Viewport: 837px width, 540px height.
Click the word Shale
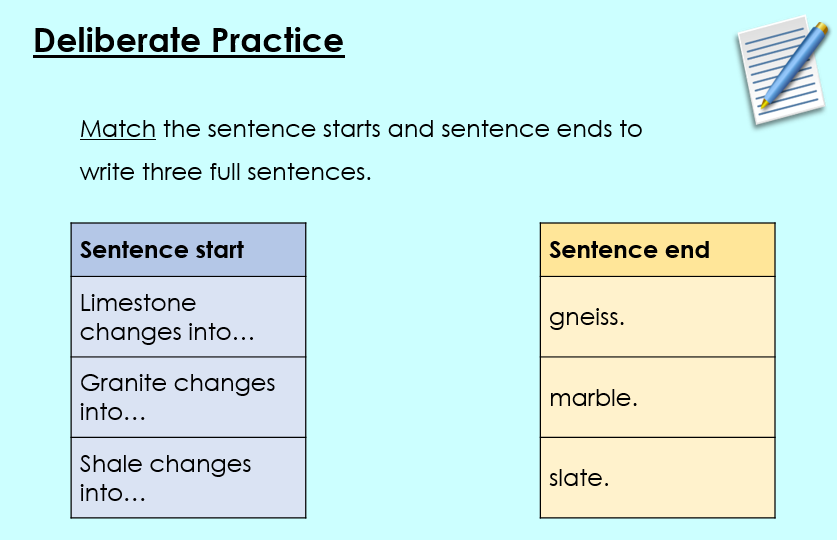click(112, 464)
